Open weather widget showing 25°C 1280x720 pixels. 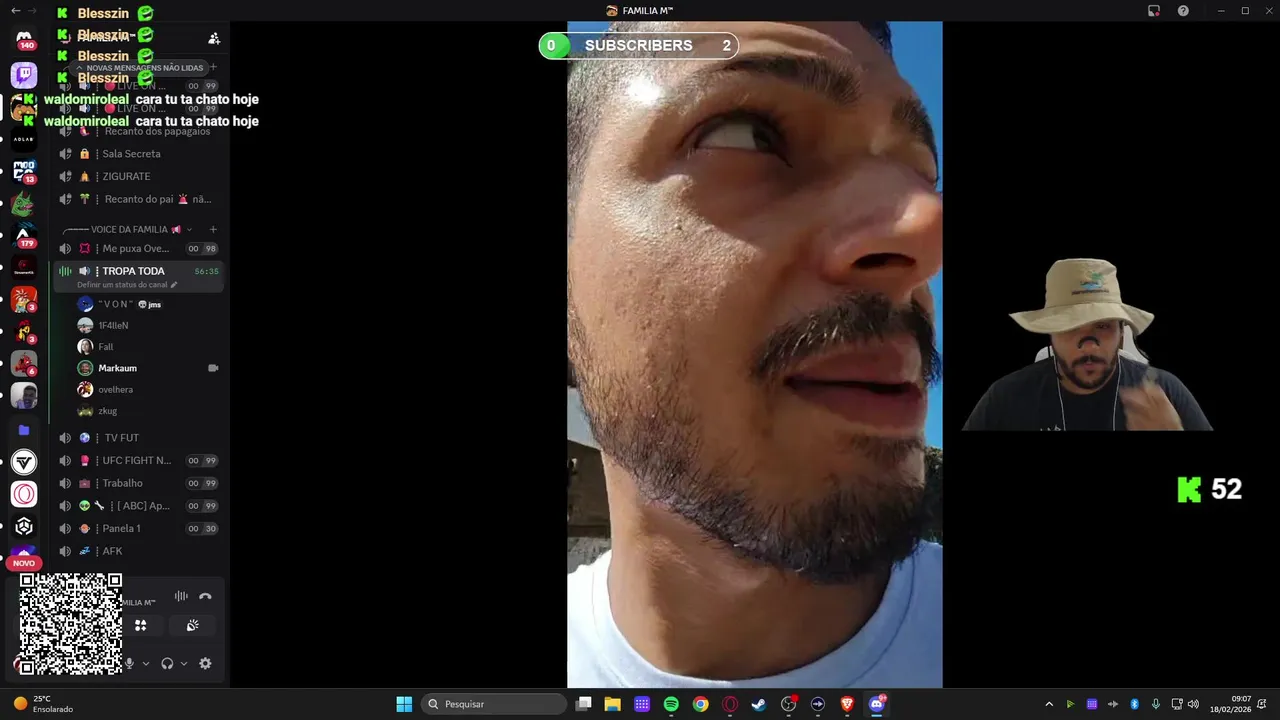tap(43, 704)
